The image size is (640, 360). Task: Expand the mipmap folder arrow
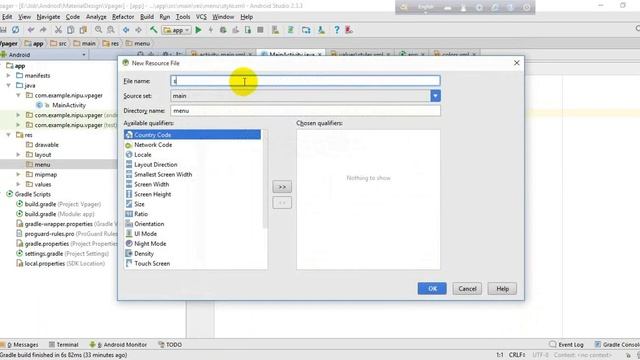tap(18, 174)
